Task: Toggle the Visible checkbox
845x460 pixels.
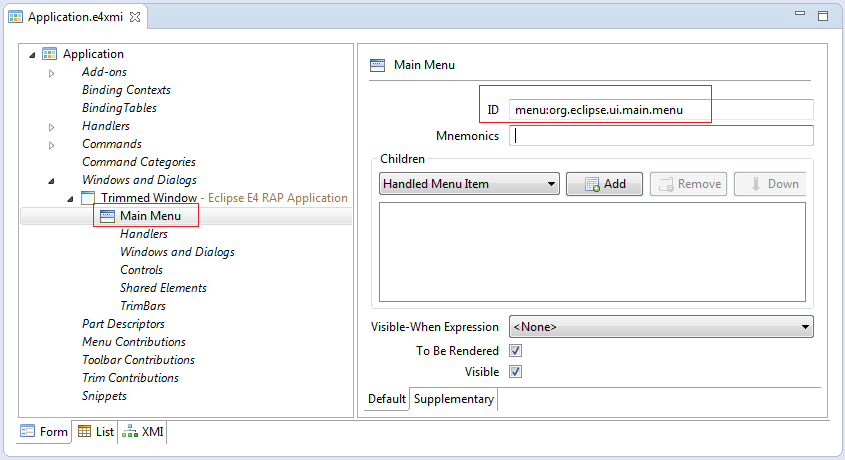Action: click(516, 372)
